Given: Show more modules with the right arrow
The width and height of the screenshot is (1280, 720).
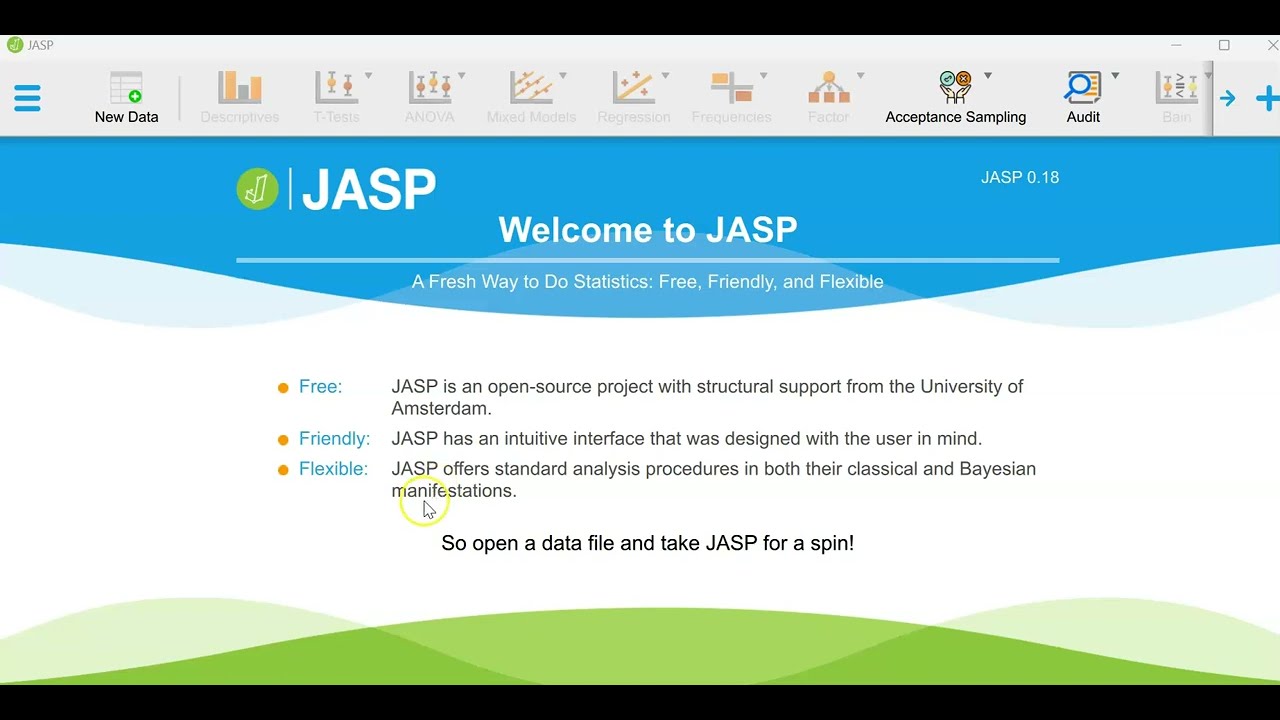Looking at the screenshot, I should 1228,98.
